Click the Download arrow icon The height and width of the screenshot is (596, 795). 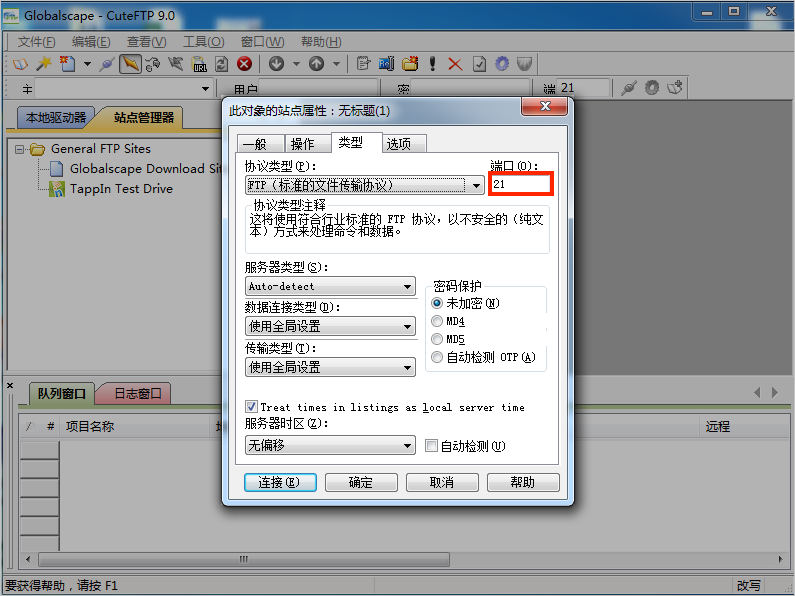(276, 64)
